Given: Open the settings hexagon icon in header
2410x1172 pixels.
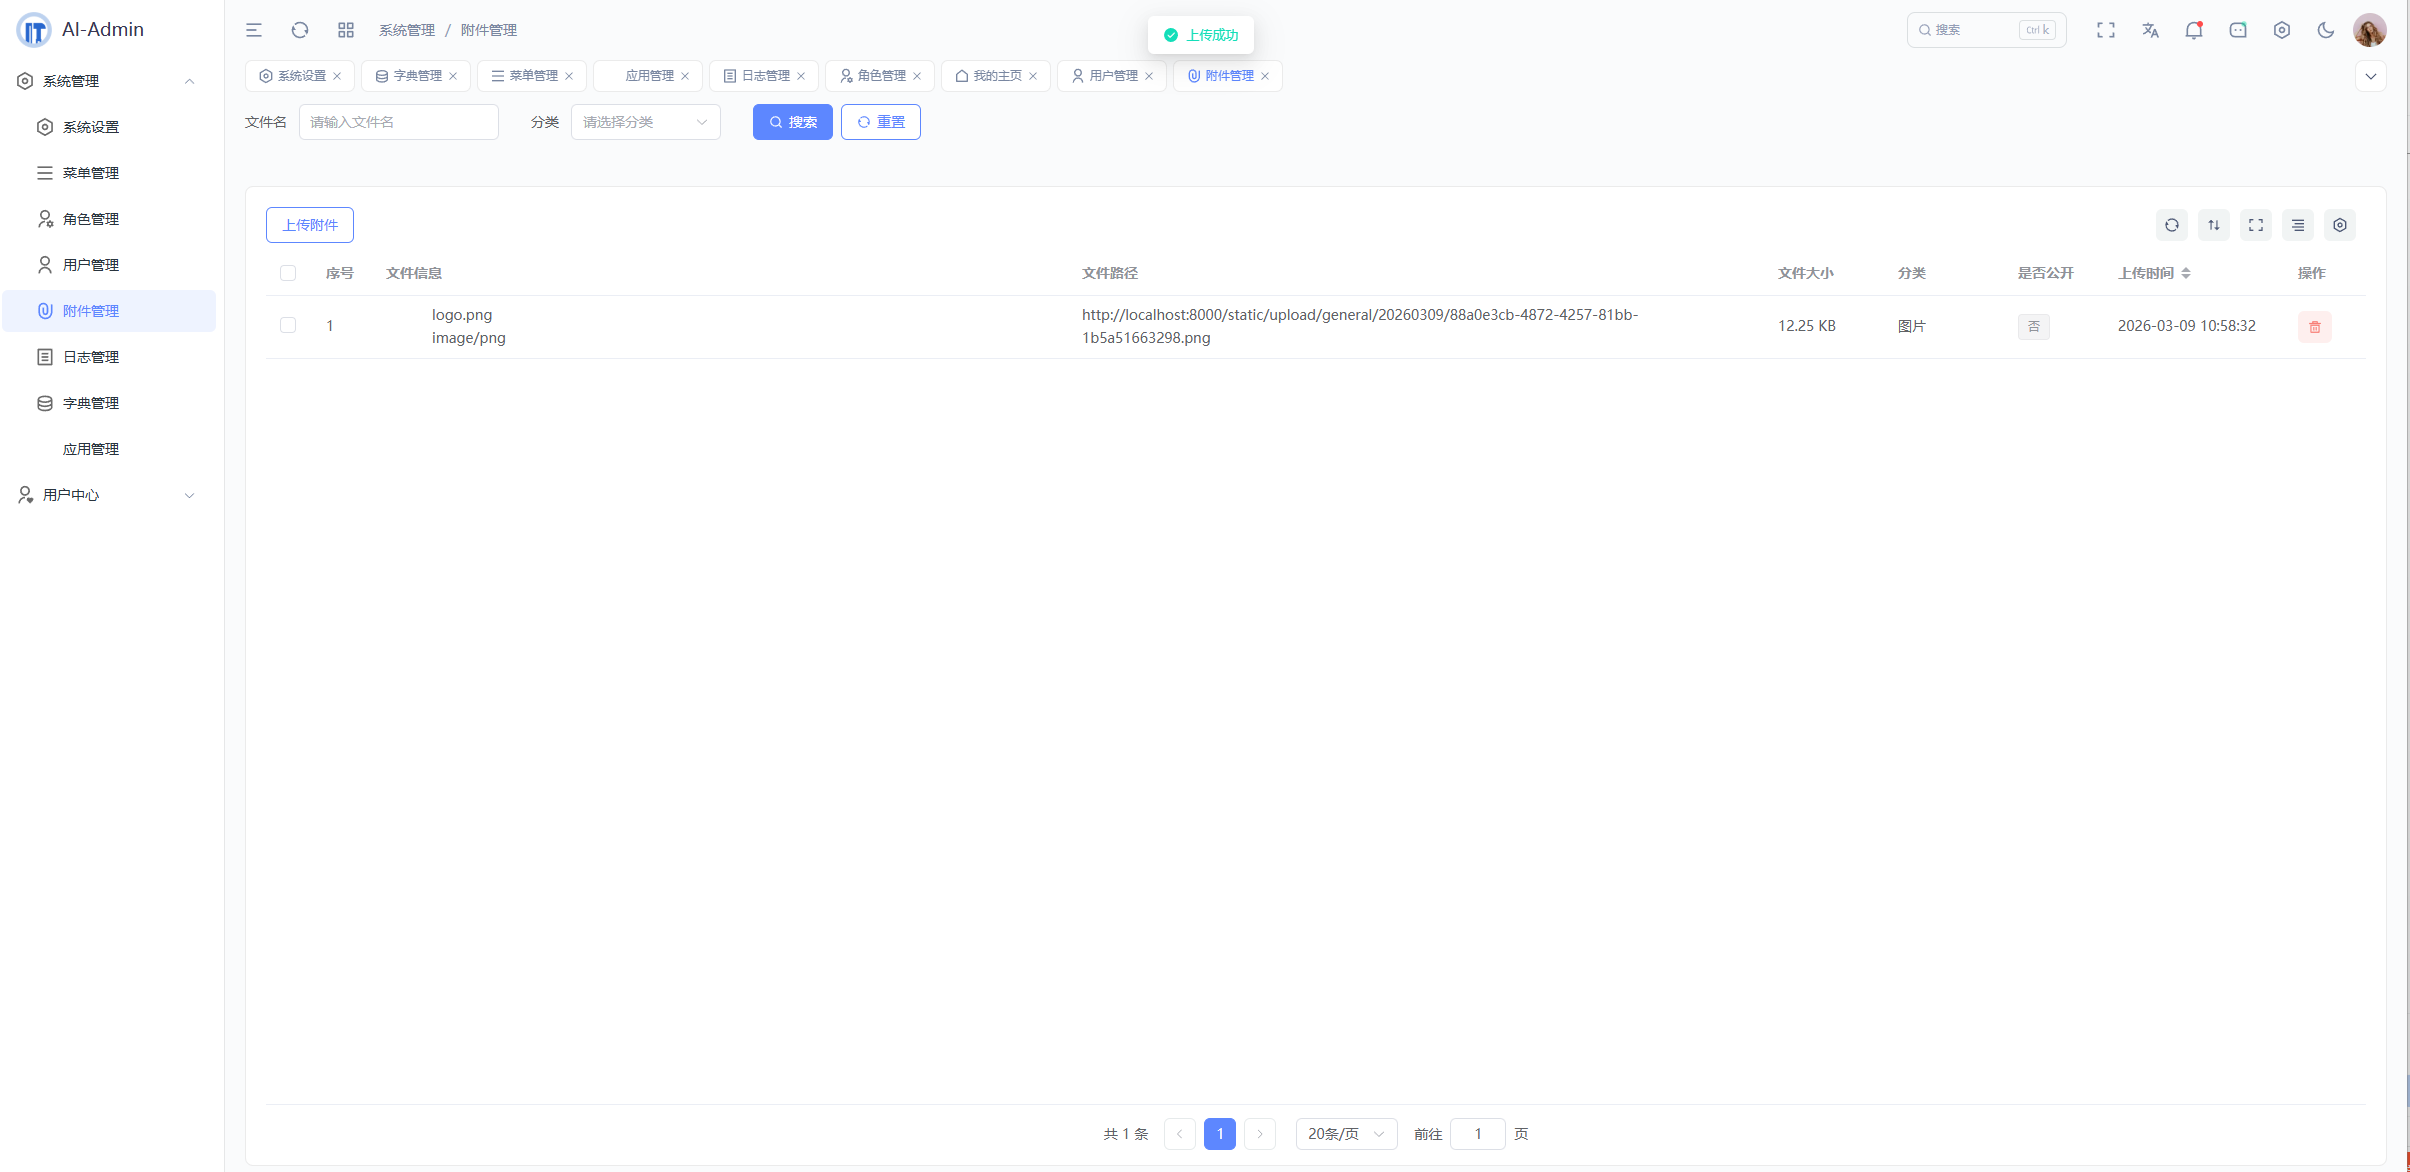Looking at the screenshot, I should pos(2282,30).
